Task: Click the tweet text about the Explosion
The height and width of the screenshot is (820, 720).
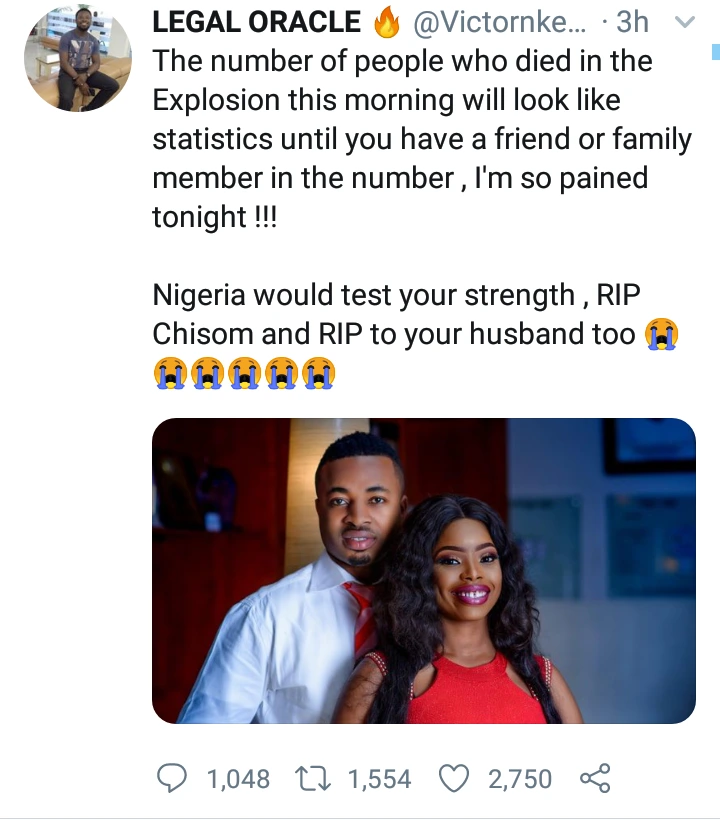Action: [x=422, y=139]
